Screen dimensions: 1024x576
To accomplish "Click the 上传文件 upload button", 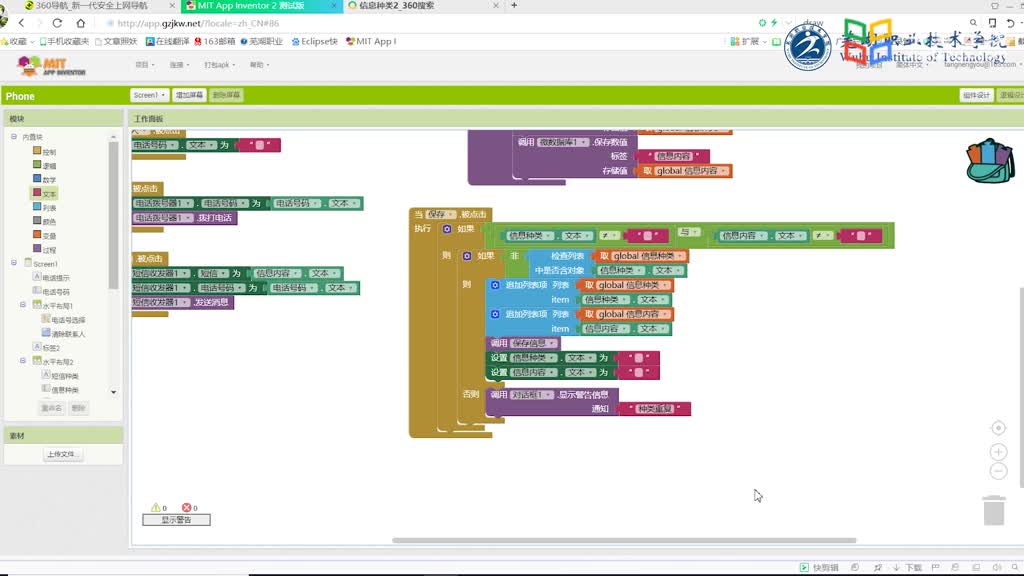I will click(63, 454).
